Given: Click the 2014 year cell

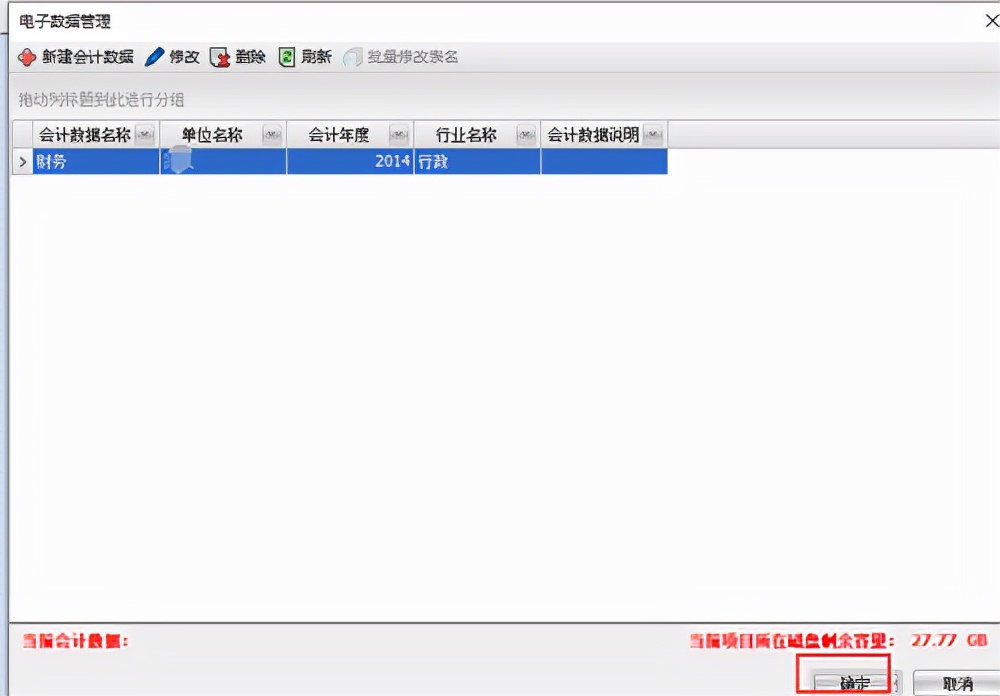Looking at the screenshot, I should pos(392,161).
